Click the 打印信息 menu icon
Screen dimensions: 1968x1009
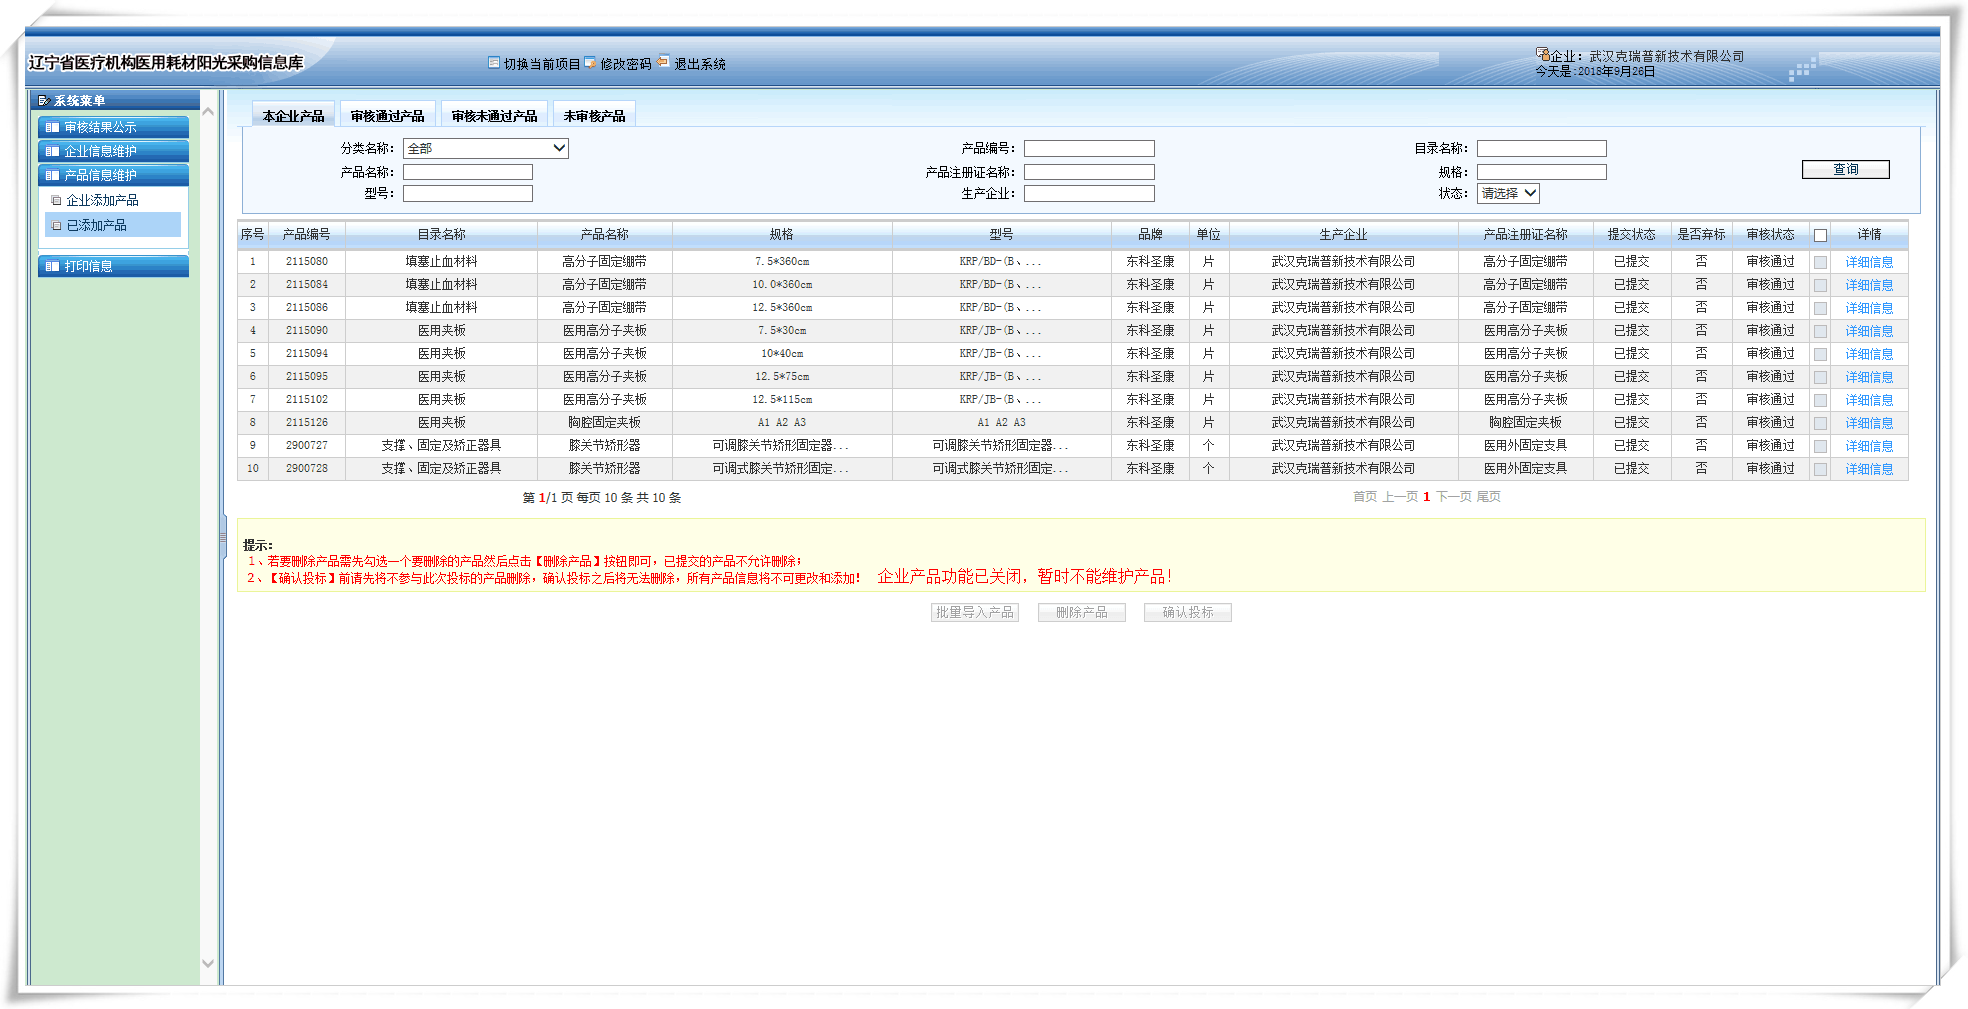coord(52,266)
